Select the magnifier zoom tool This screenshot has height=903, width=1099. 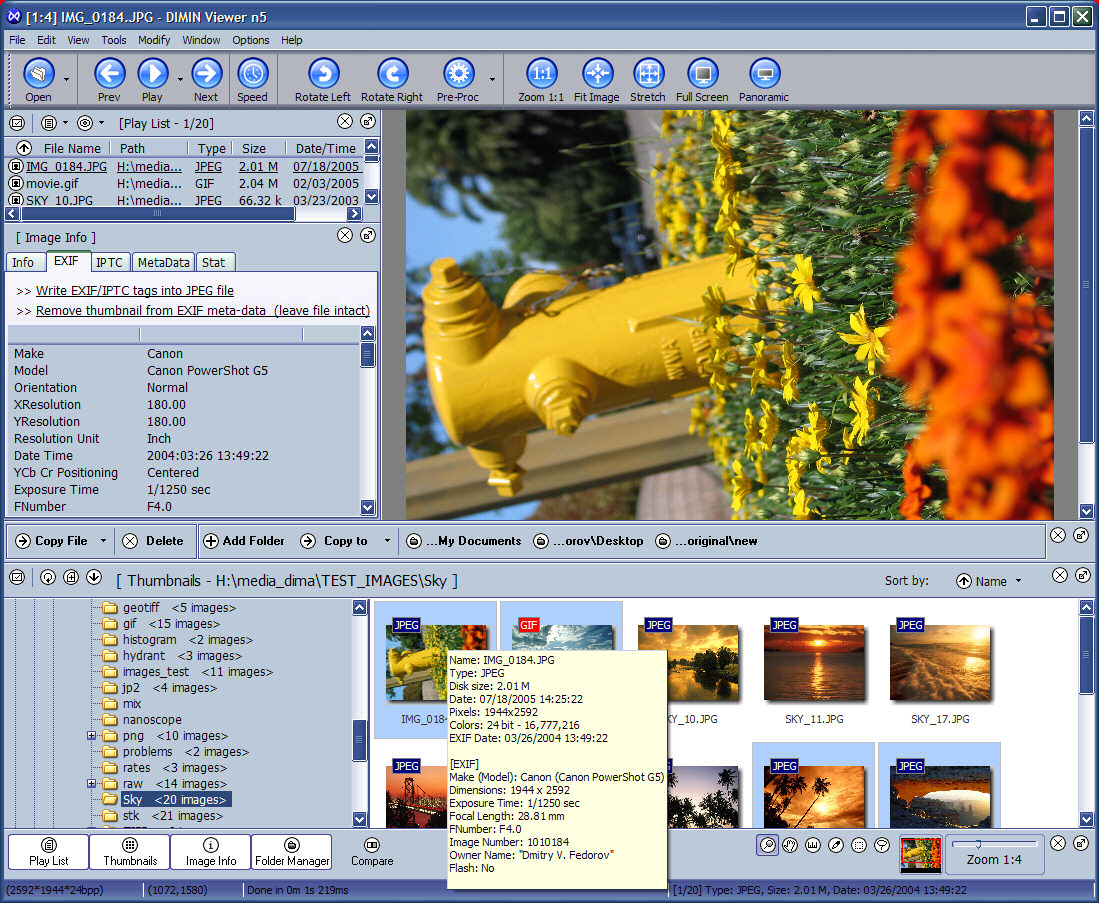[x=767, y=845]
